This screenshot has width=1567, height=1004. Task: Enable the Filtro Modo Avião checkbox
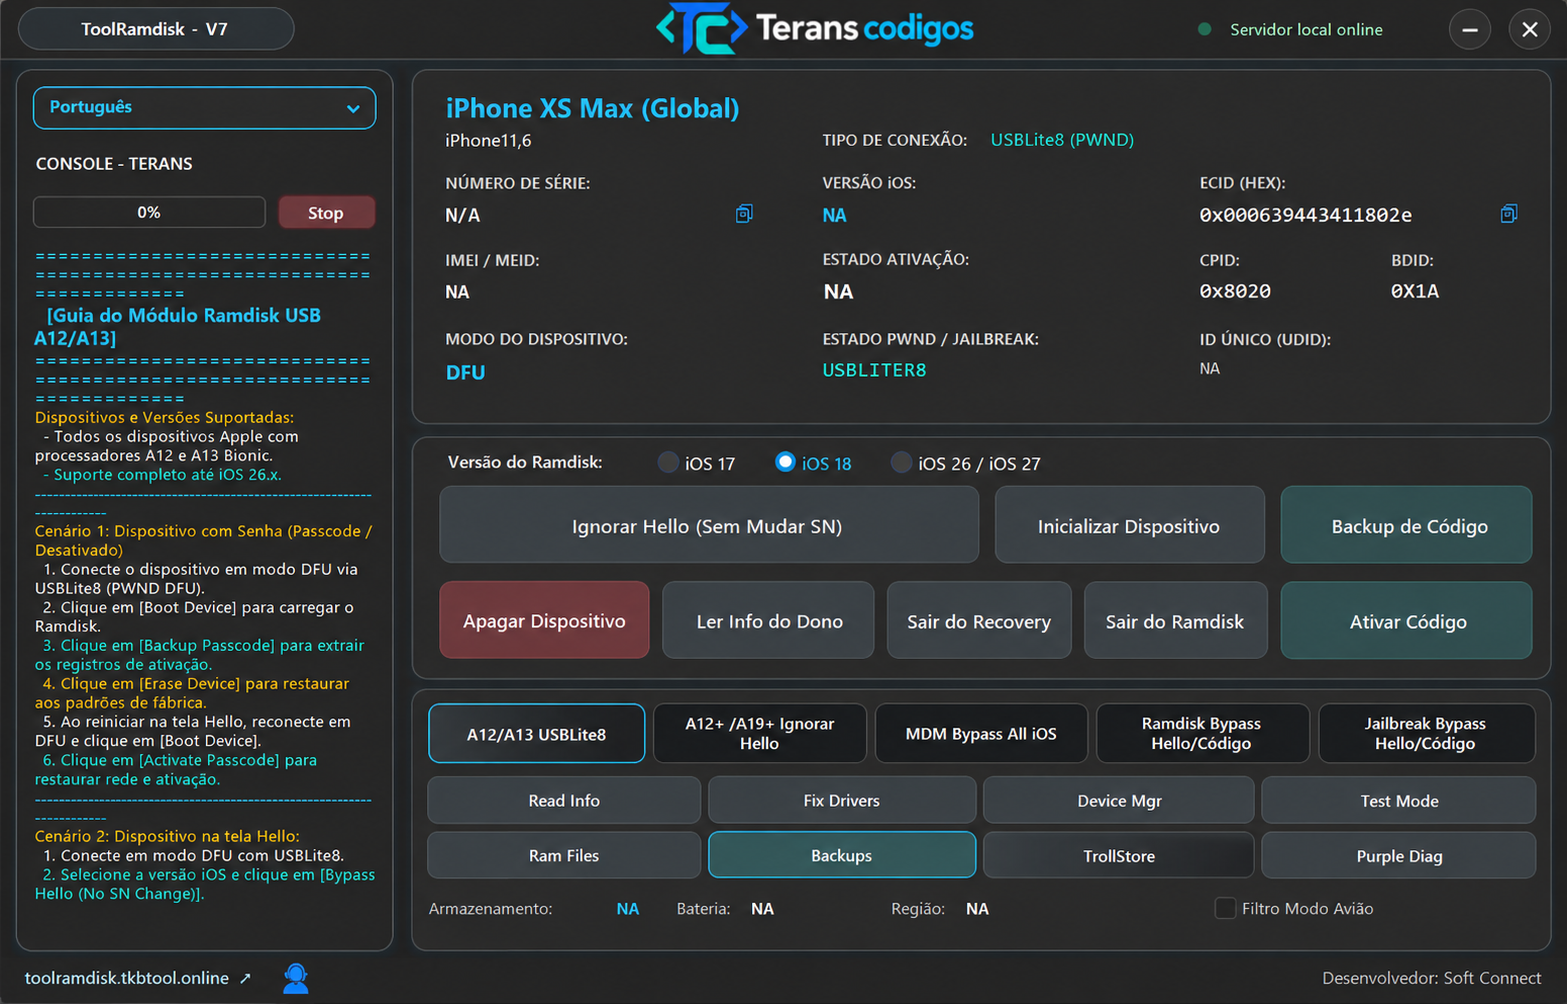1225,908
